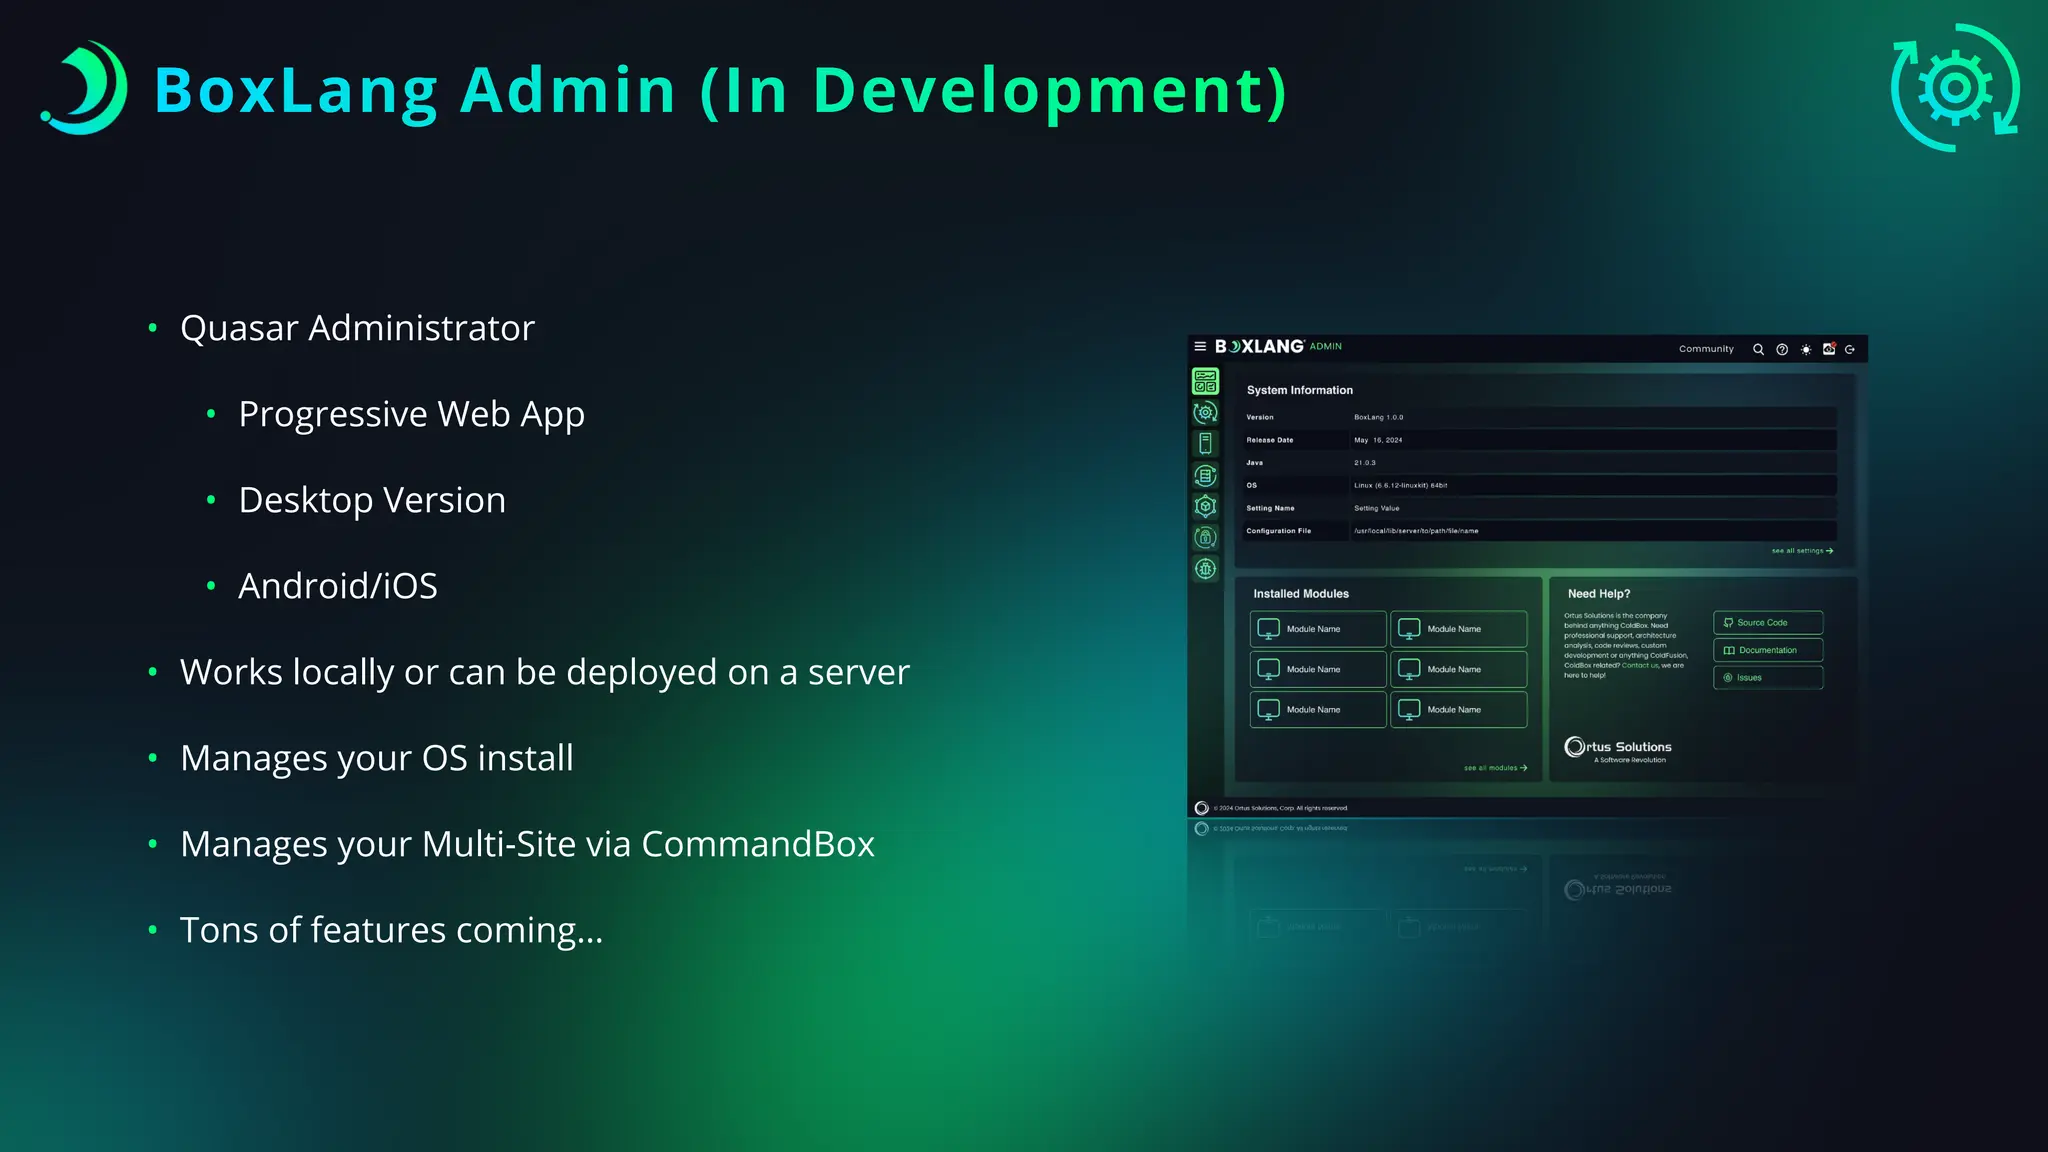Open the bottom-right Module Name card
The width and height of the screenshot is (2048, 1152).
tap(1459, 710)
